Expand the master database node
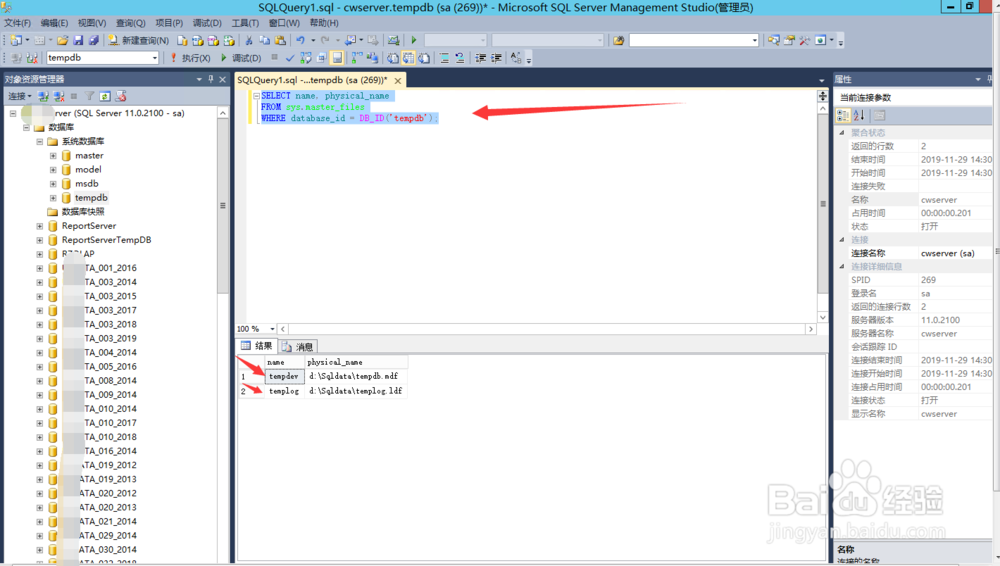Image resolution: width=1000 pixels, height=566 pixels. pyautogui.click(x=53, y=156)
